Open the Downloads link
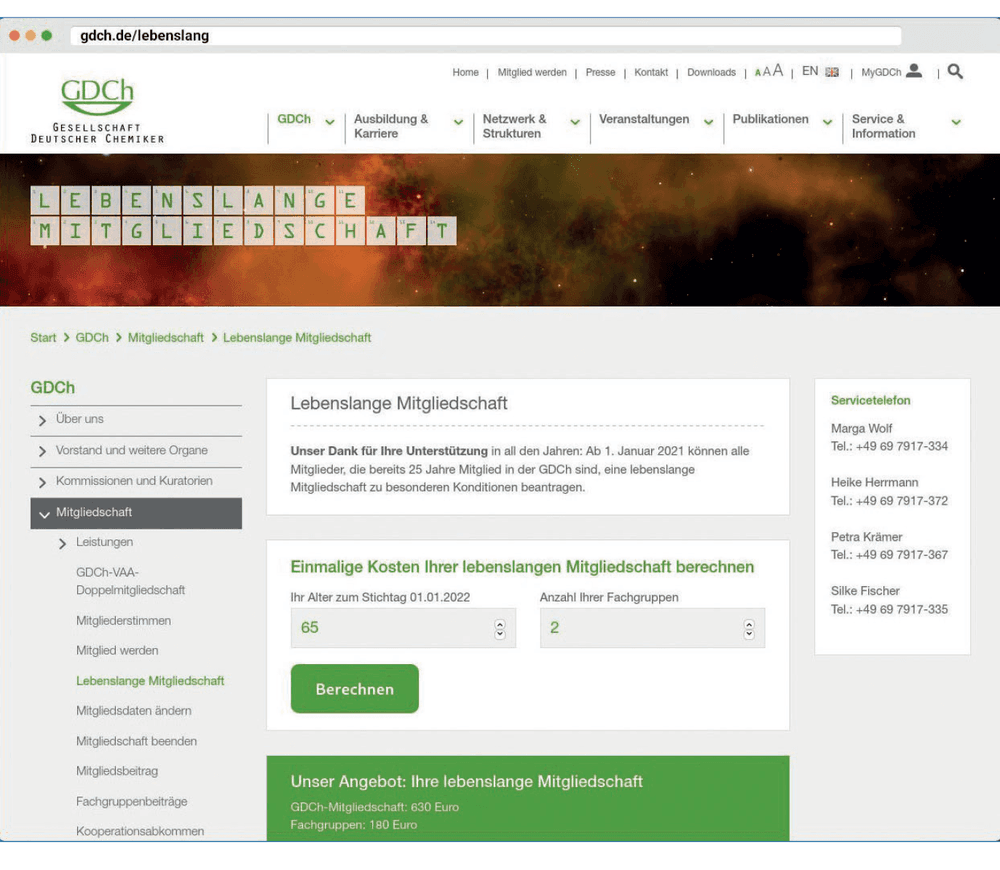Viewport: 1000px width, 870px height. click(711, 73)
